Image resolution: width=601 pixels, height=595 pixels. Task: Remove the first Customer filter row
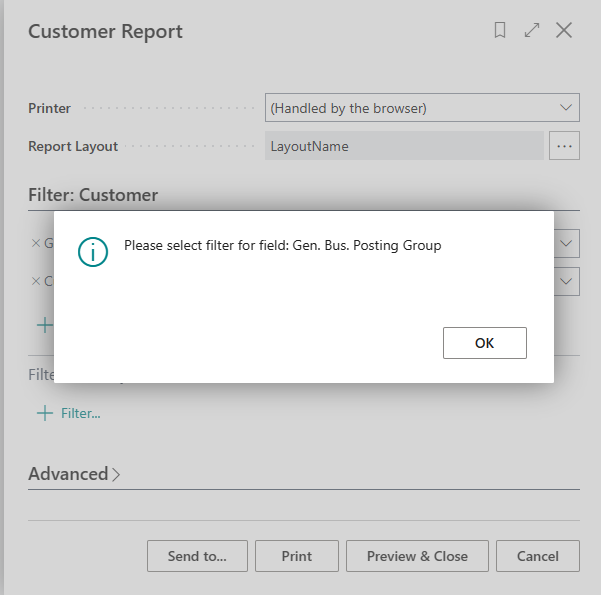36,243
